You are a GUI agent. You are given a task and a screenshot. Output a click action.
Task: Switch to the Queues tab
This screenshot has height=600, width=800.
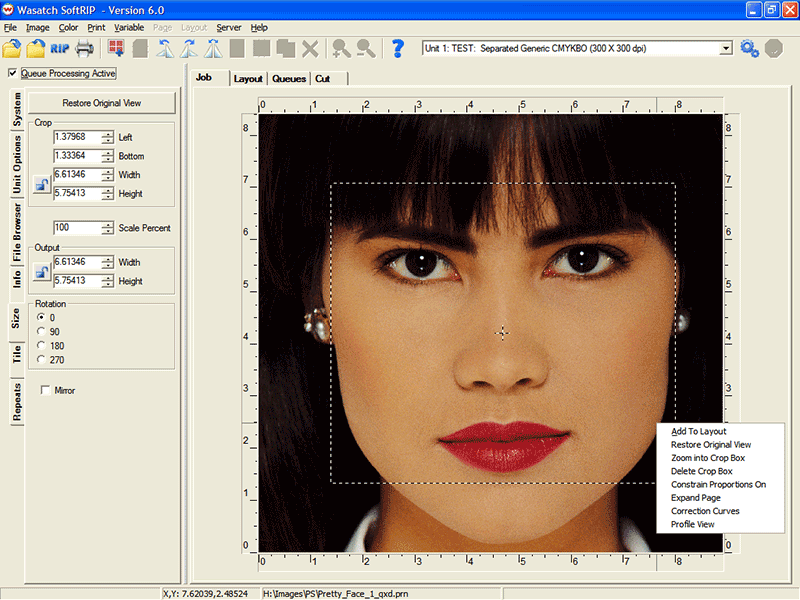[x=289, y=78]
